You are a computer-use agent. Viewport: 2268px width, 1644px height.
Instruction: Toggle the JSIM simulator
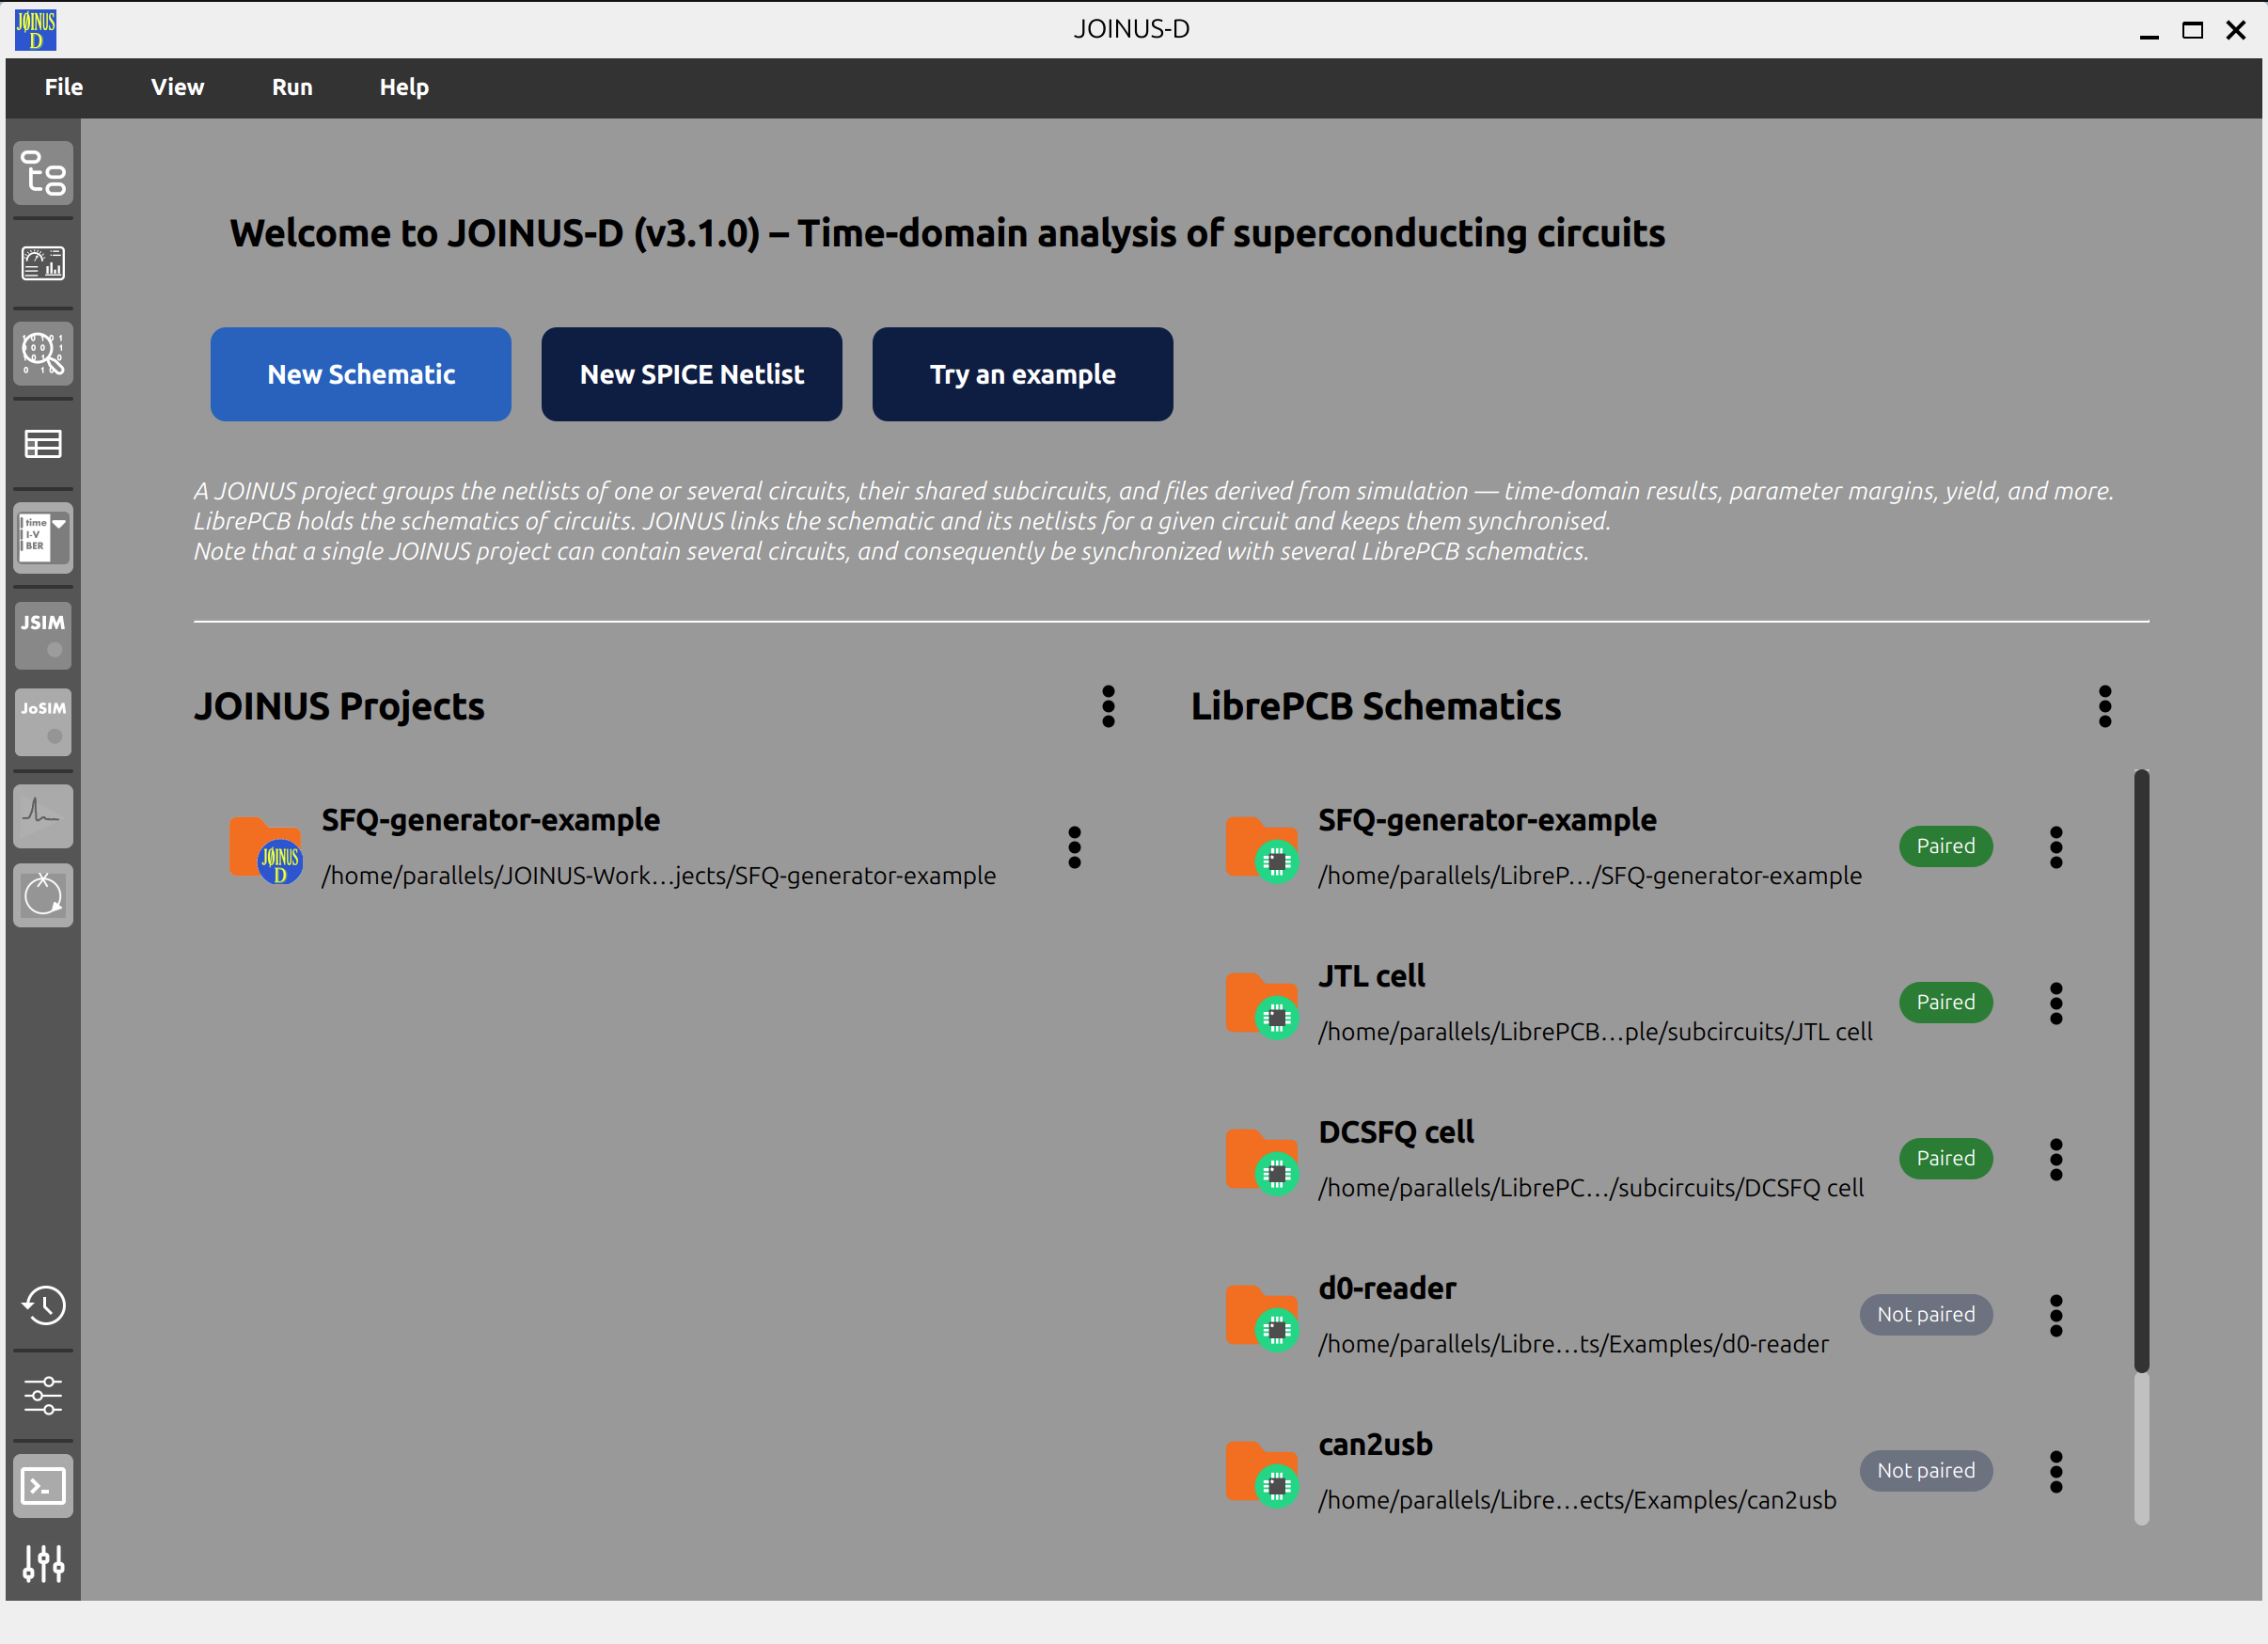point(43,635)
